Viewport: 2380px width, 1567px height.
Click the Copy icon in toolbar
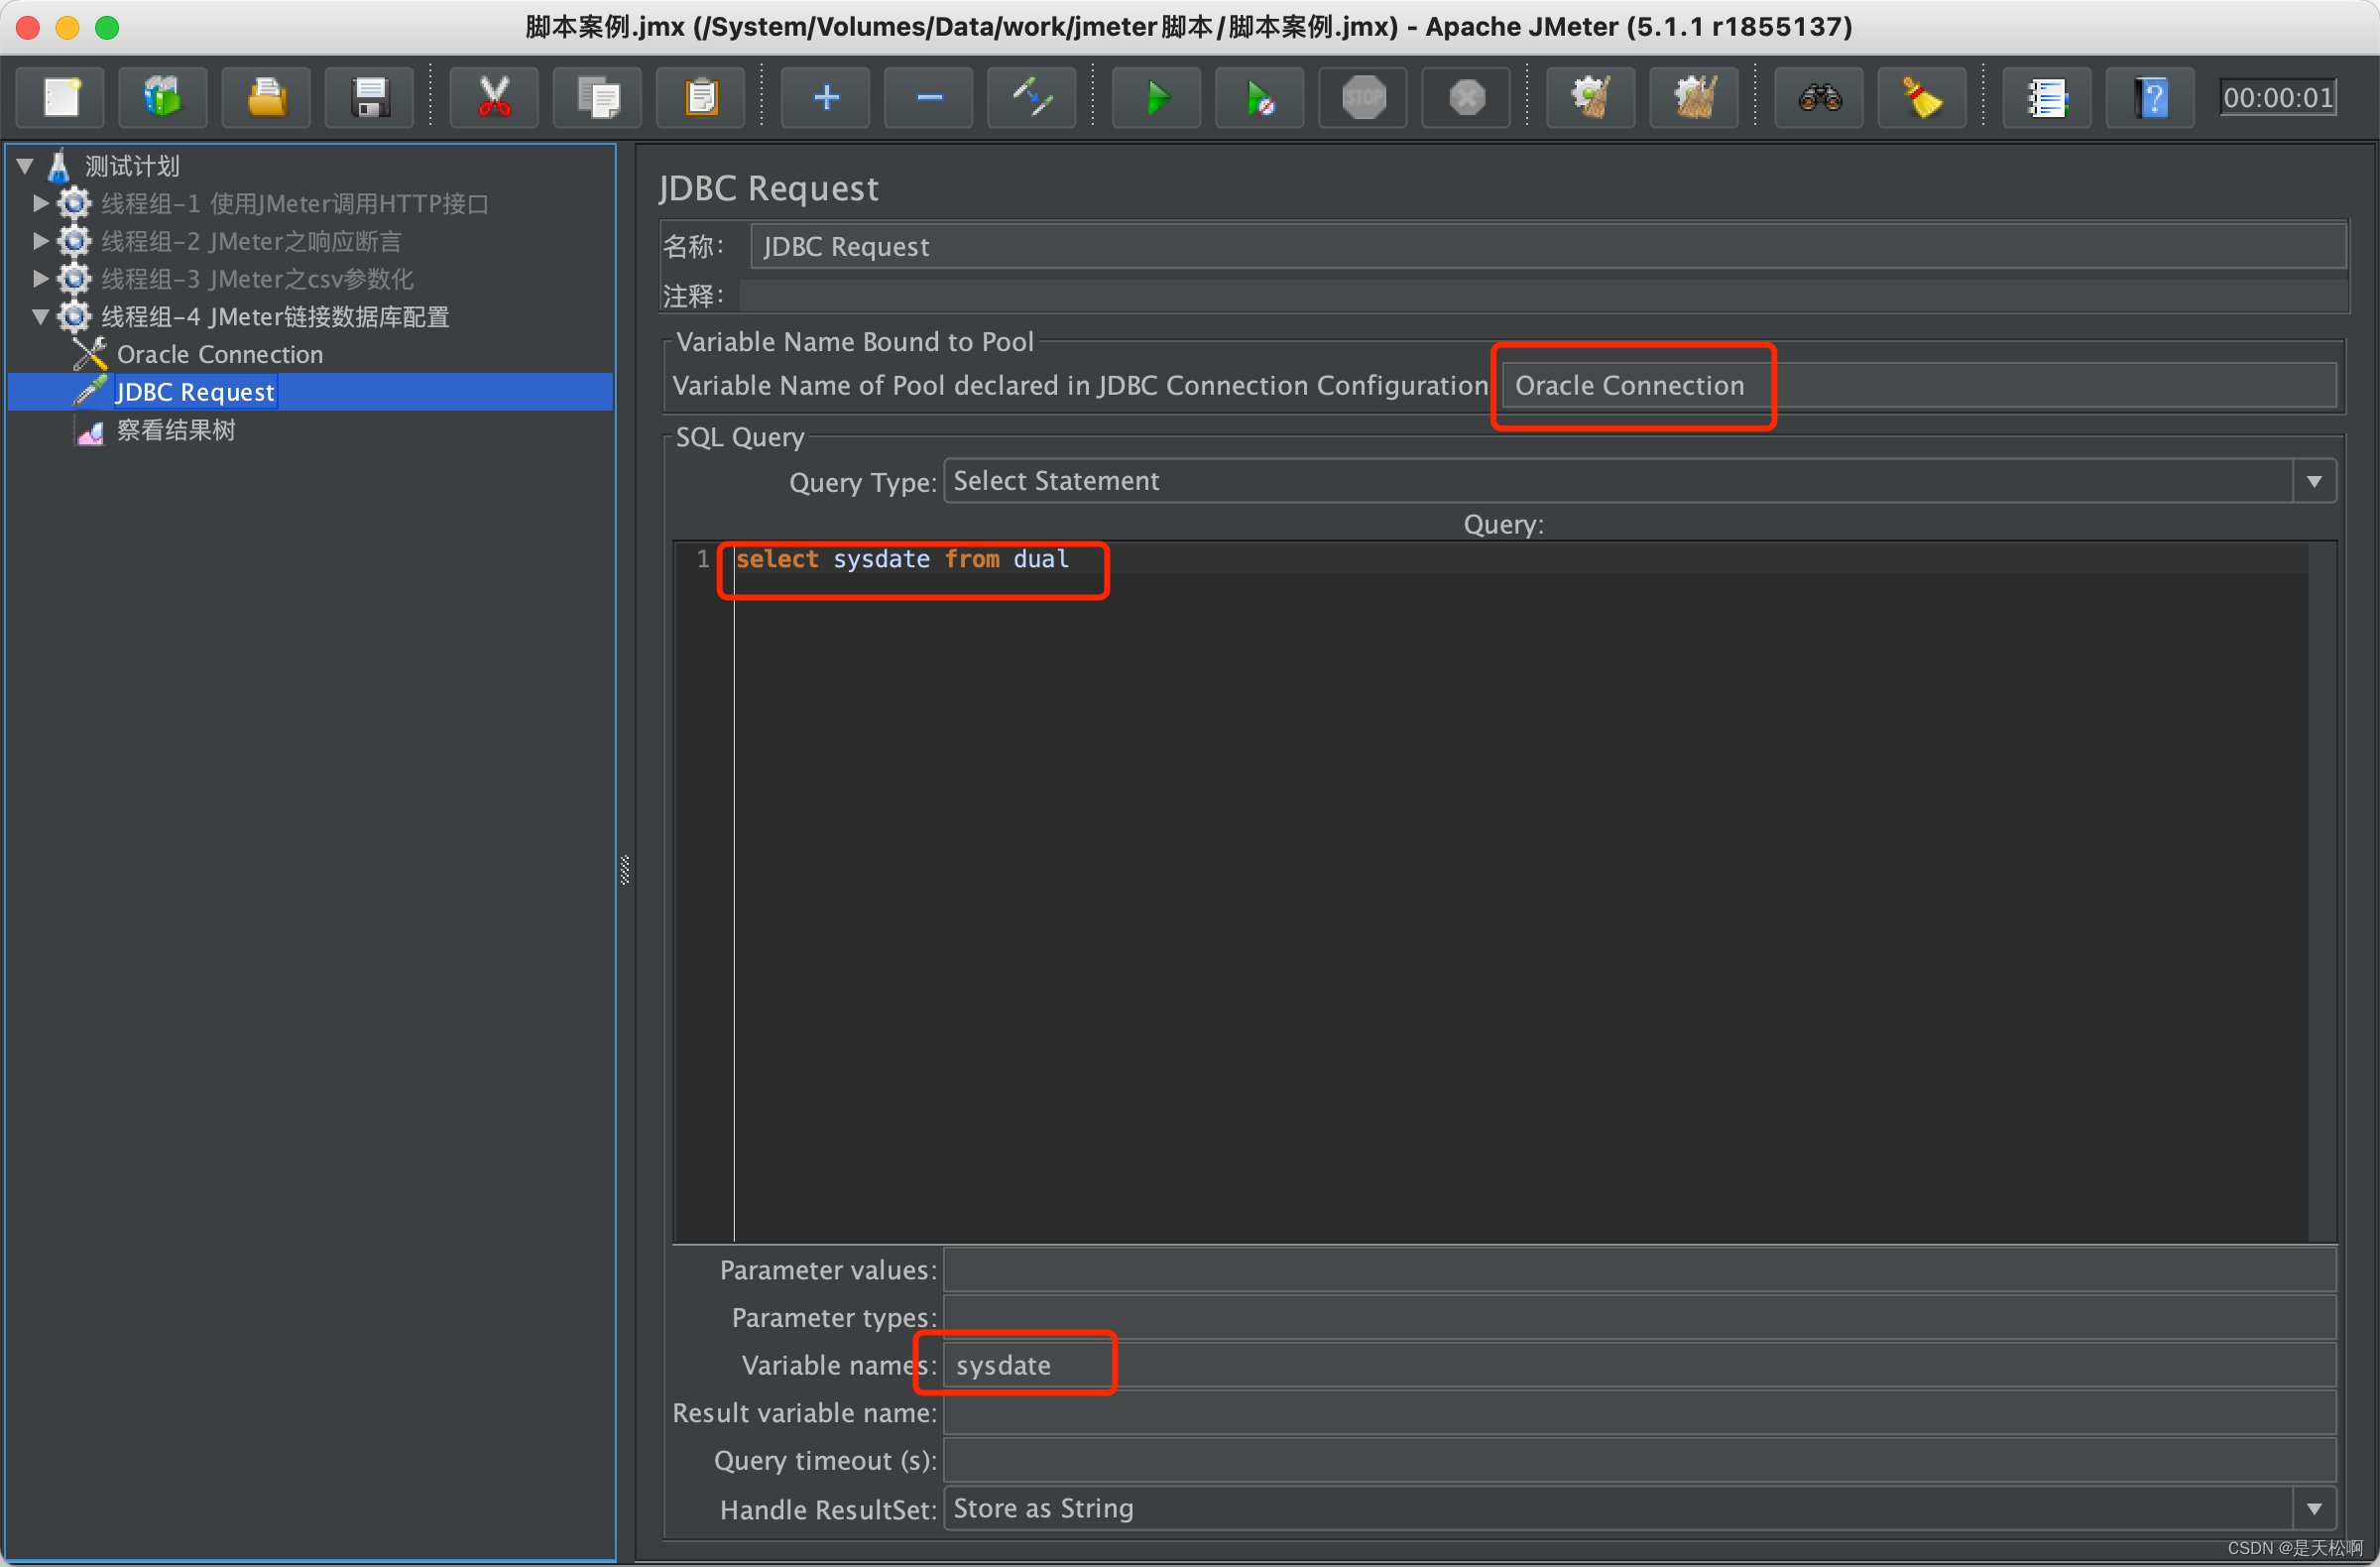597,97
